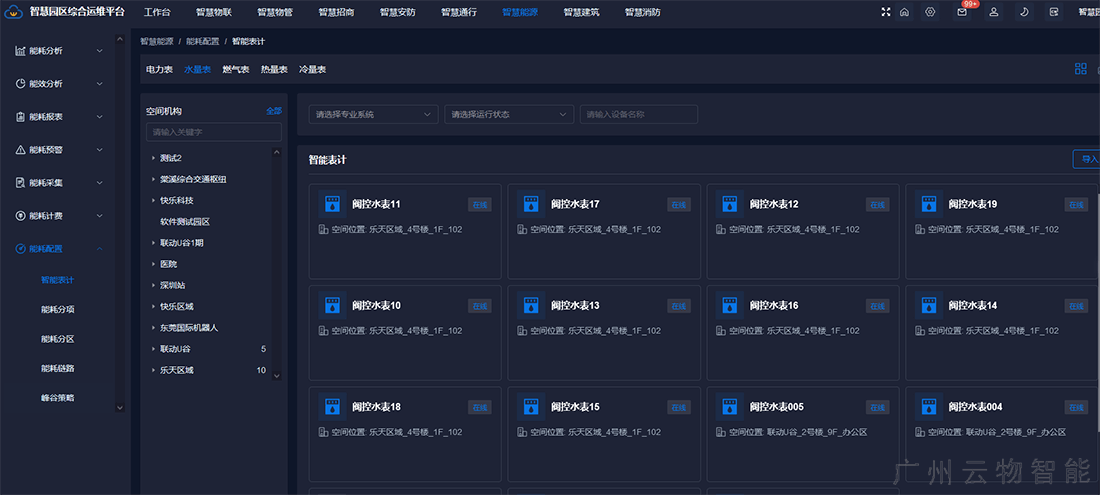Open the 请选择专业系统 dropdown
Viewport: 1100px width, 495px height.
coord(373,114)
